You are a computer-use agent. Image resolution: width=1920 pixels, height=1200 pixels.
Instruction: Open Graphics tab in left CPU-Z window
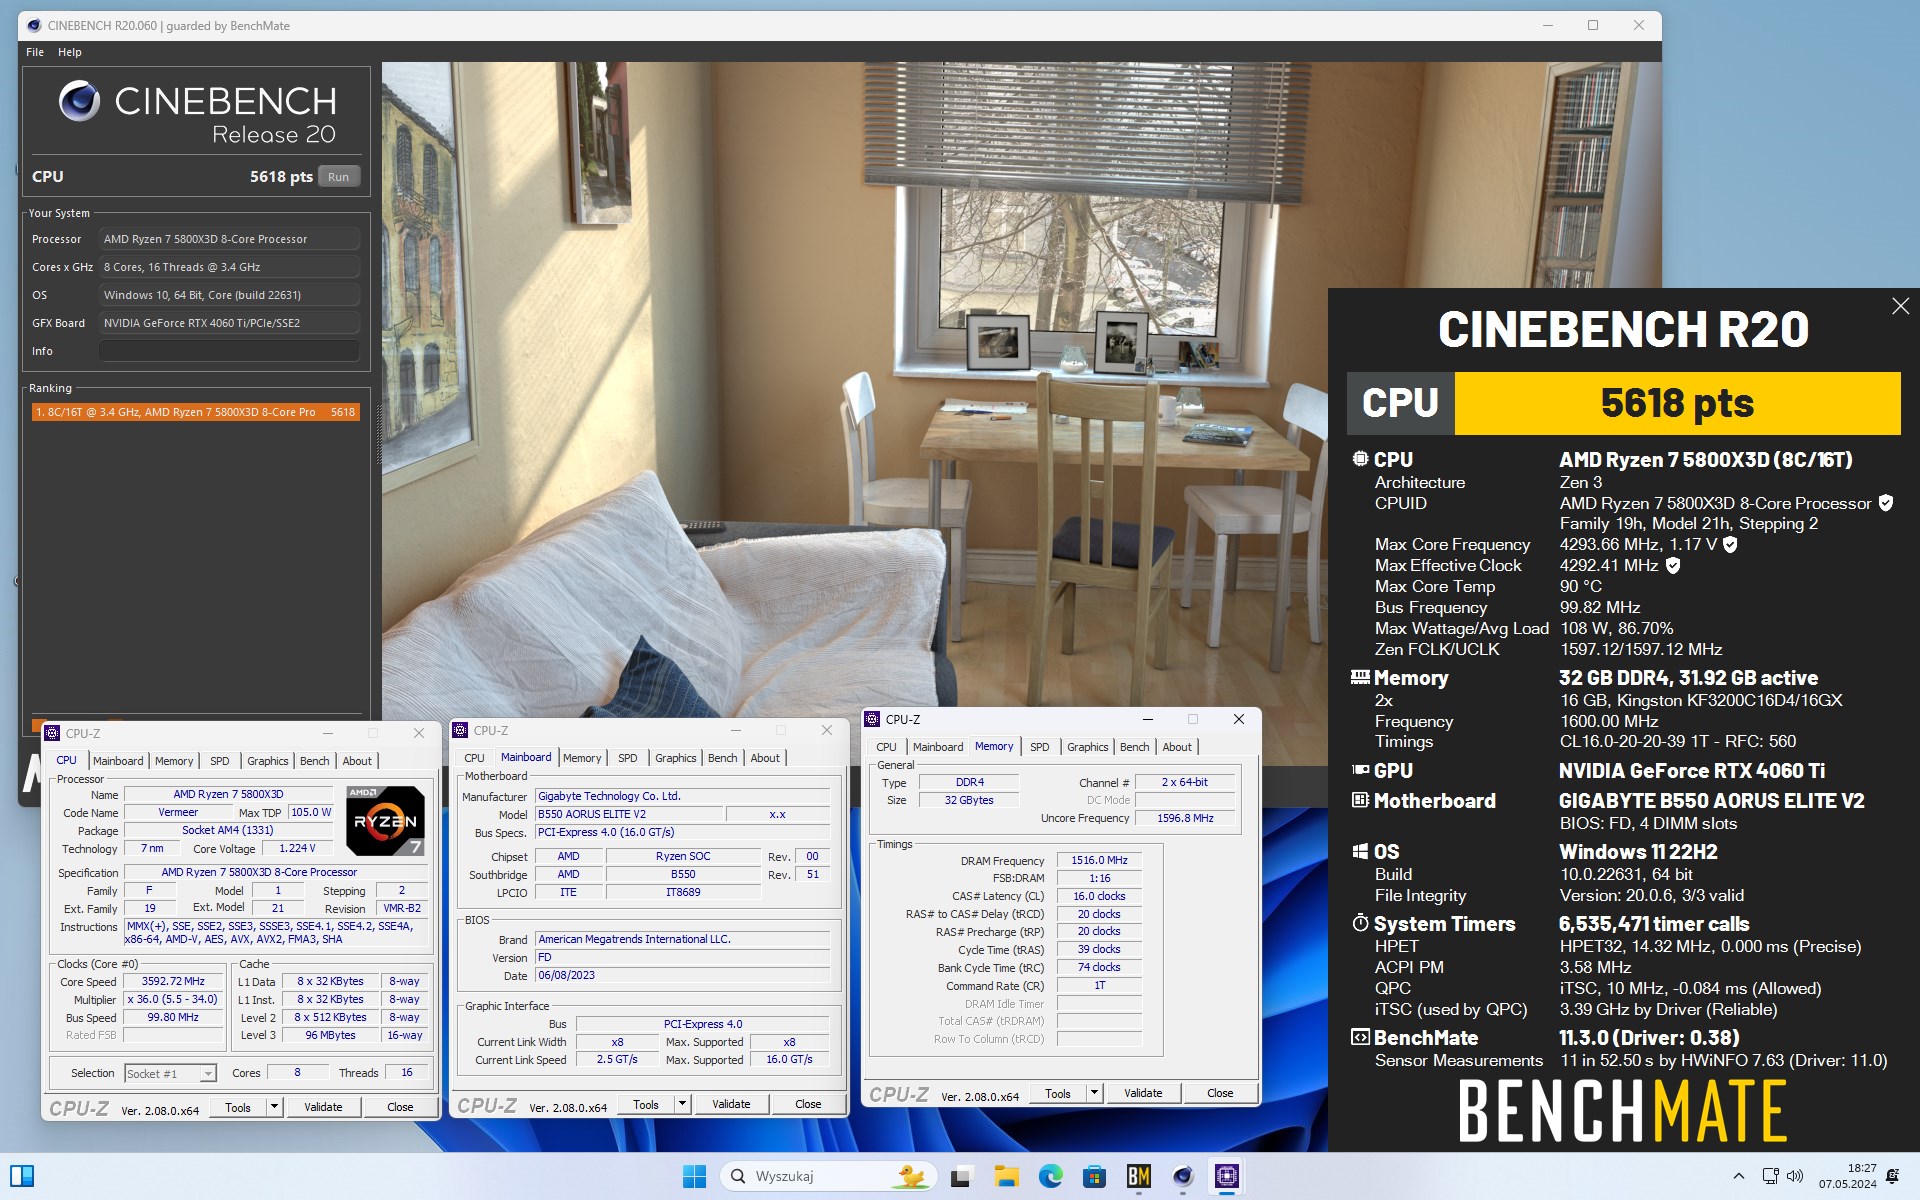268,761
